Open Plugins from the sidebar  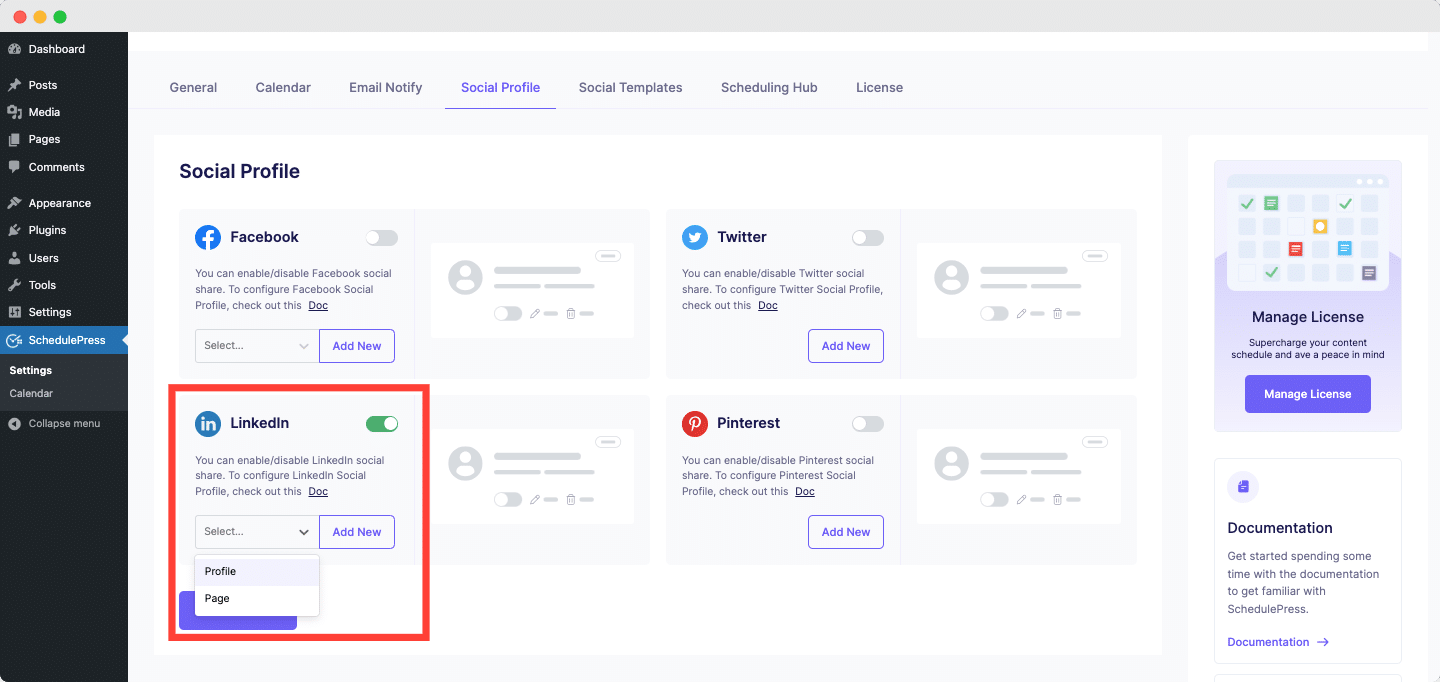pos(47,230)
